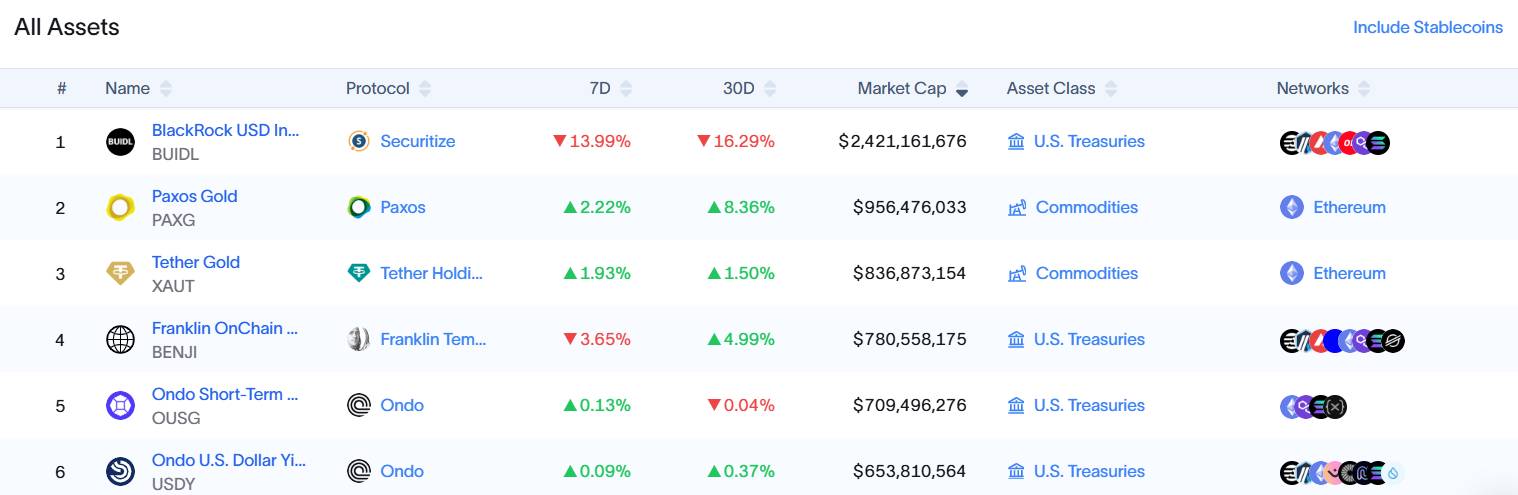Open Ethereum network link in XAUT row
The height and width of the screenshot is (495, 1518).
1349,273
